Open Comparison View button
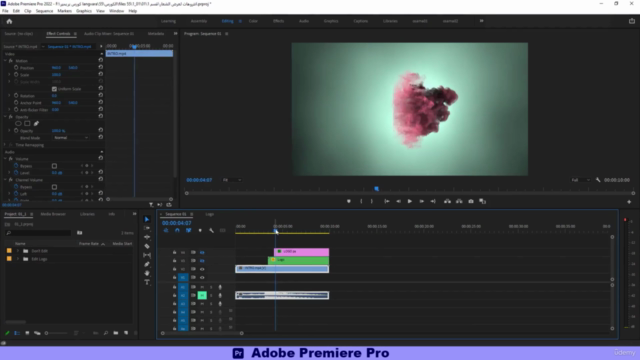640x360 pixels. tap(482, 201)
